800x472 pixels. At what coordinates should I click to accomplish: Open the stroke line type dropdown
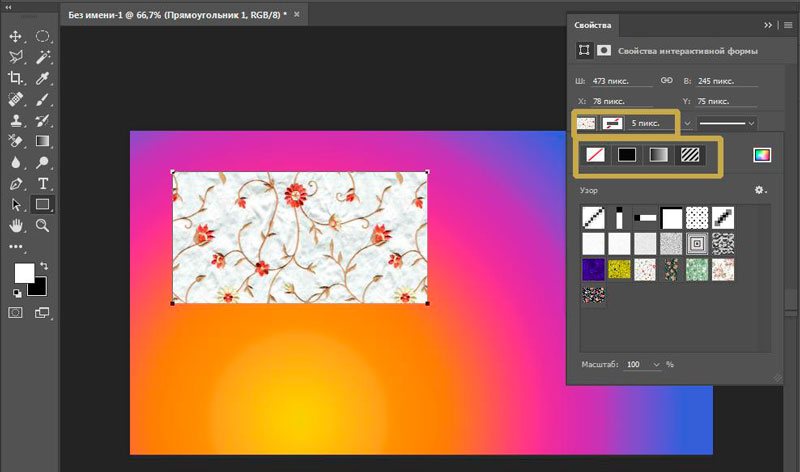[x=727, y=123]
